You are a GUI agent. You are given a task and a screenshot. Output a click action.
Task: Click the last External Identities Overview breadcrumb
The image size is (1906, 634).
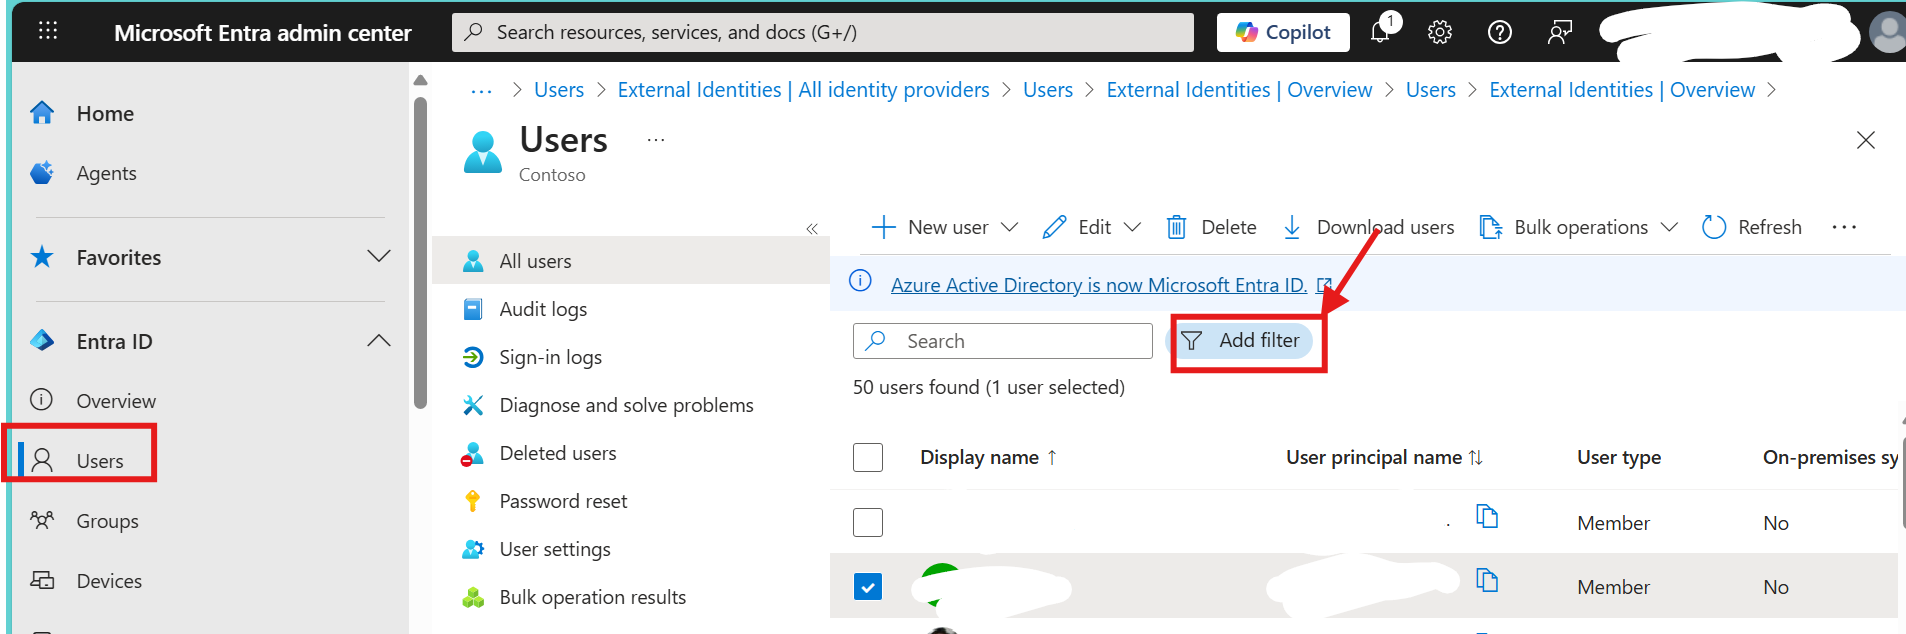(1621, 90)
